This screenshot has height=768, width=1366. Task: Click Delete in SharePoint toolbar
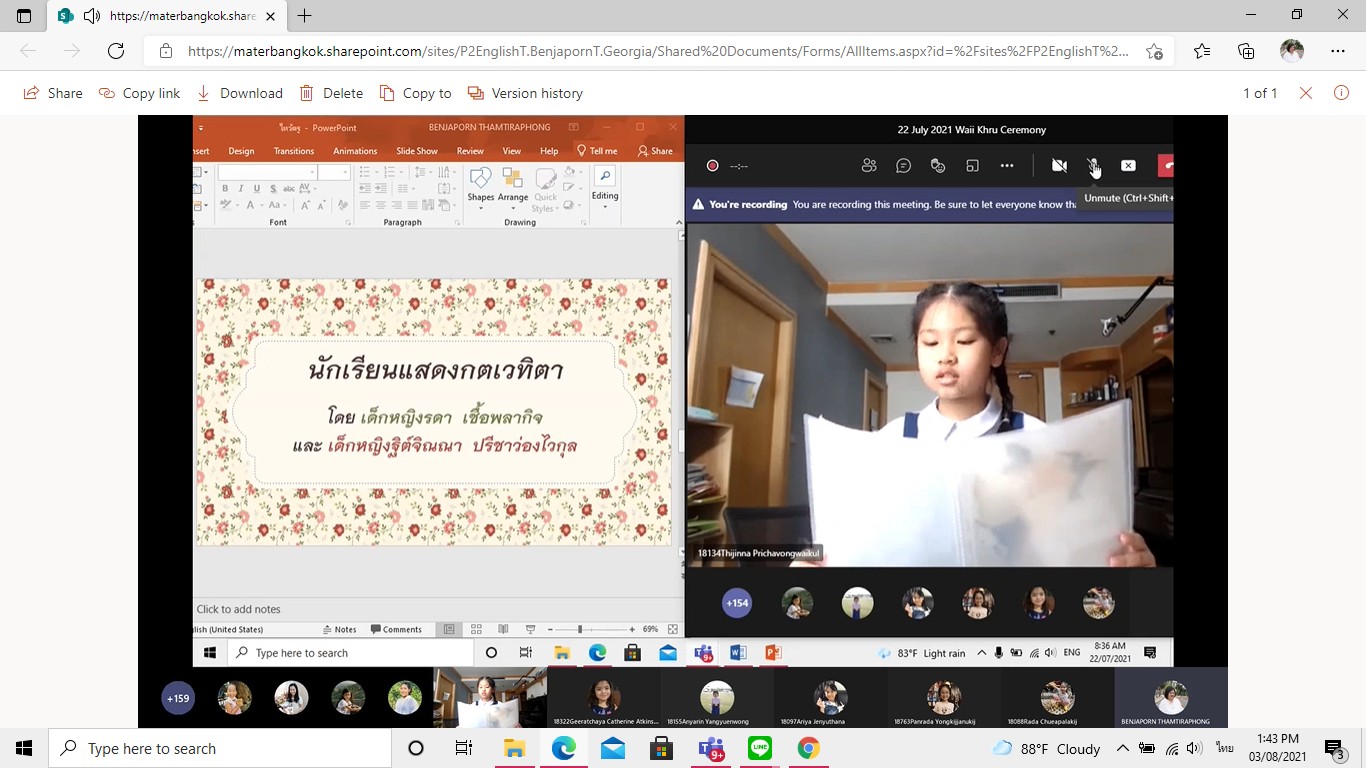331,93
